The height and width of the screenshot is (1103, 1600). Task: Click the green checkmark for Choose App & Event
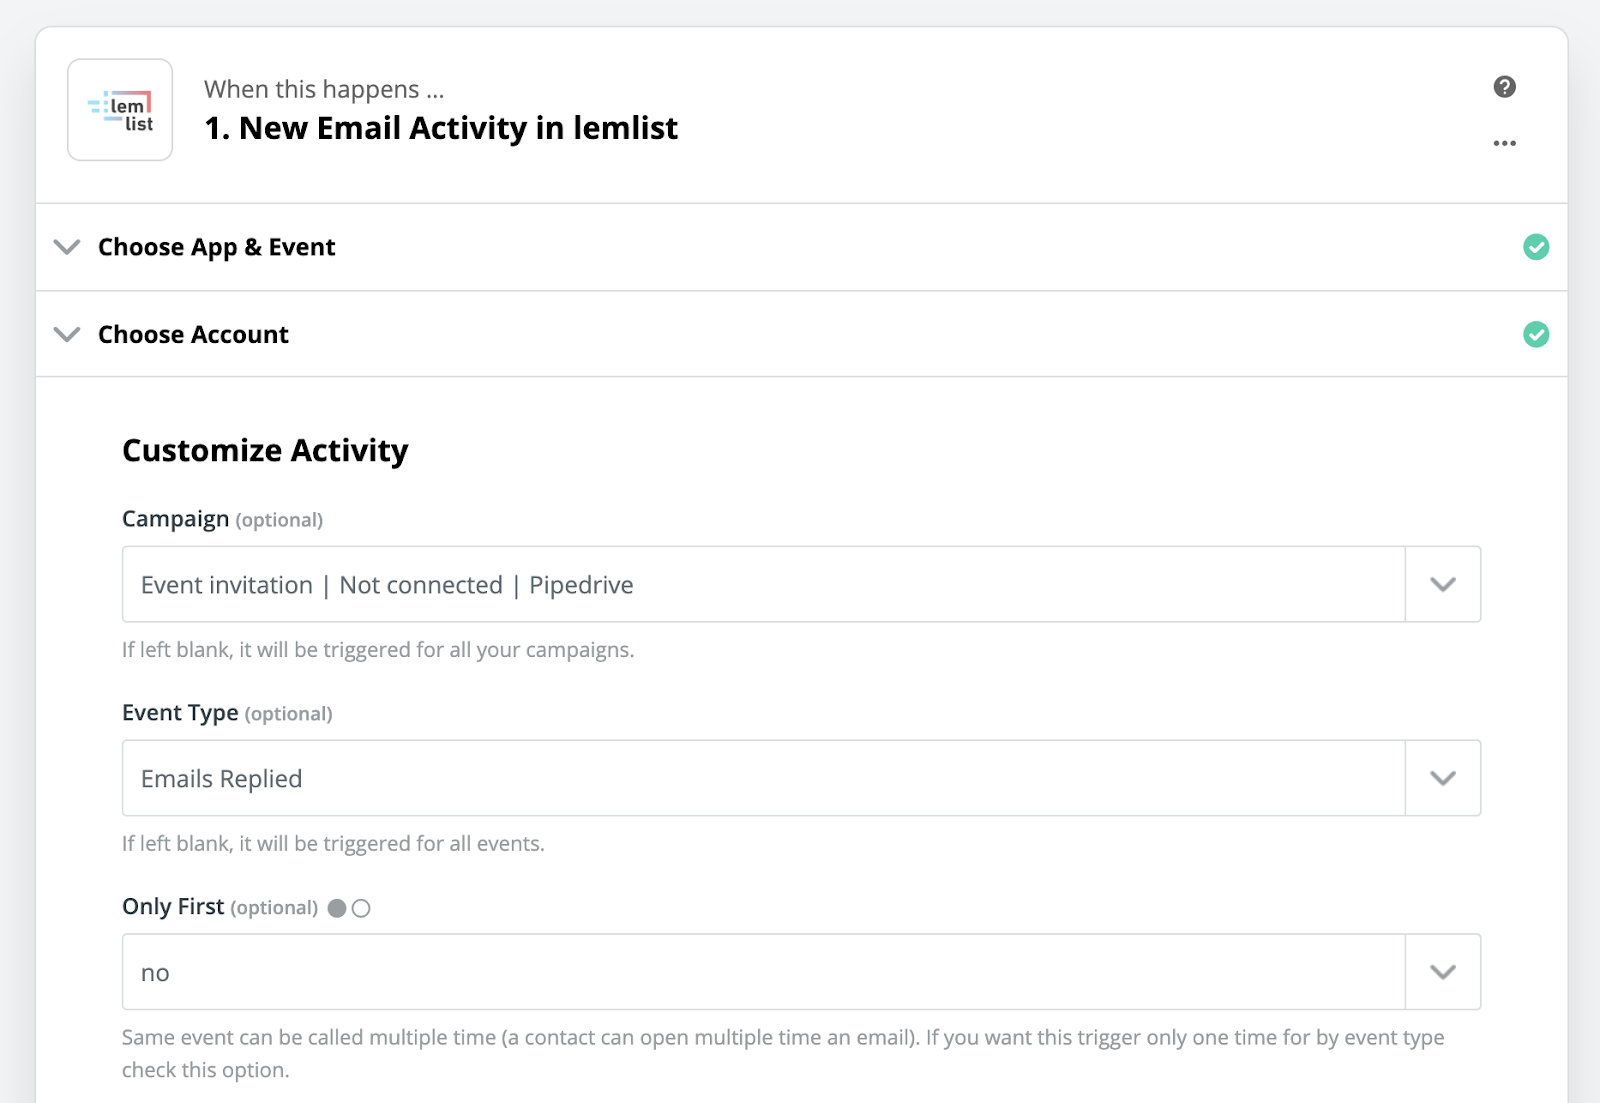tap(1536, 247)
